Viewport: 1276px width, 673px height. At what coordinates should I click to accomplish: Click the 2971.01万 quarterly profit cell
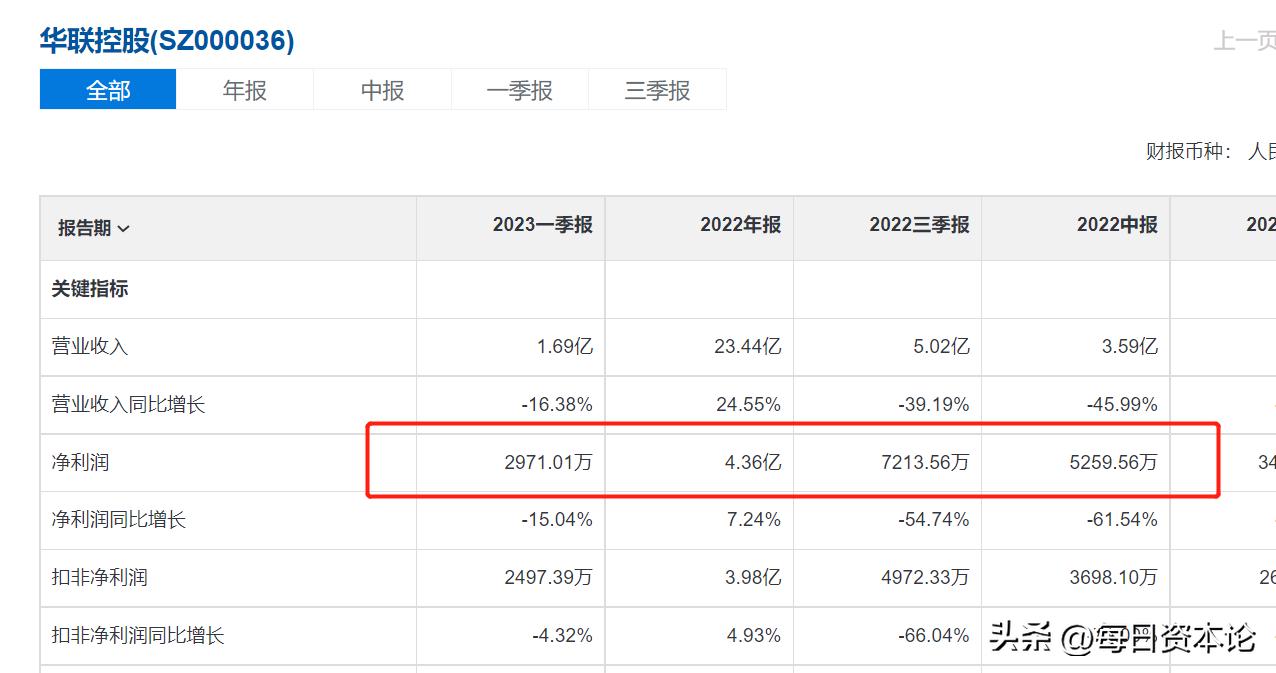coord(549,461)
